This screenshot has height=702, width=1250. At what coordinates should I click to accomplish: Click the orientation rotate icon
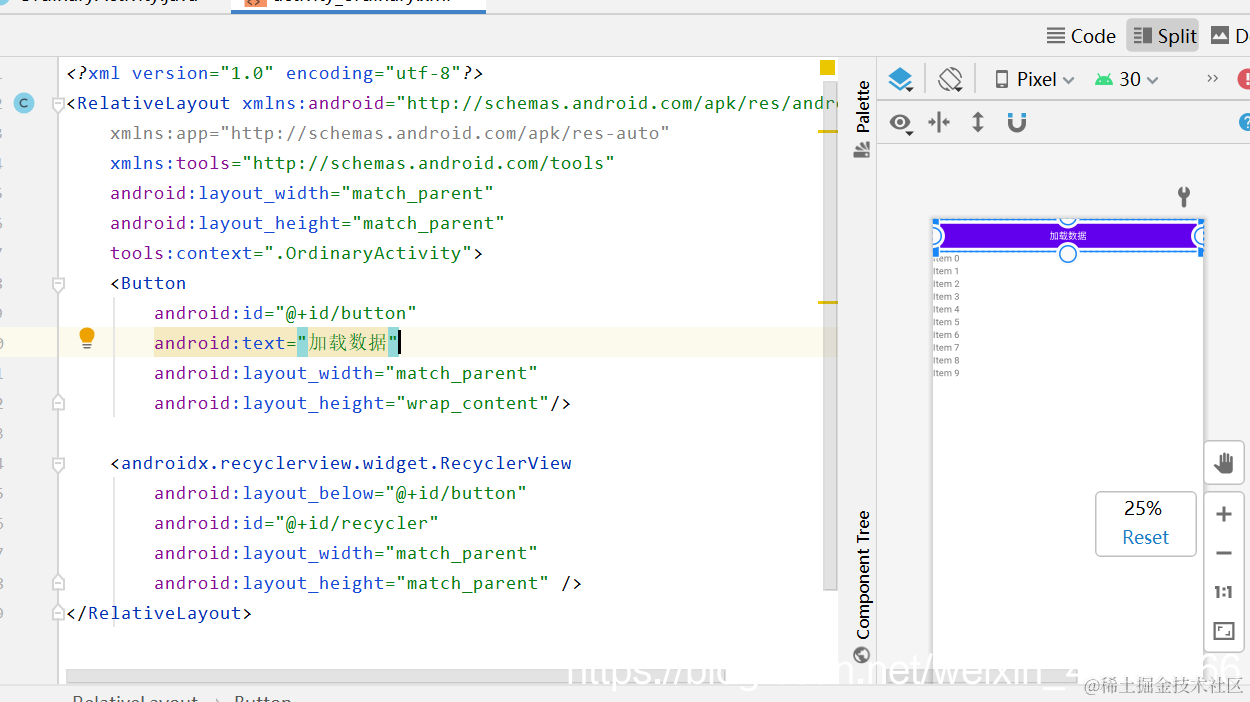coord(950,79)
